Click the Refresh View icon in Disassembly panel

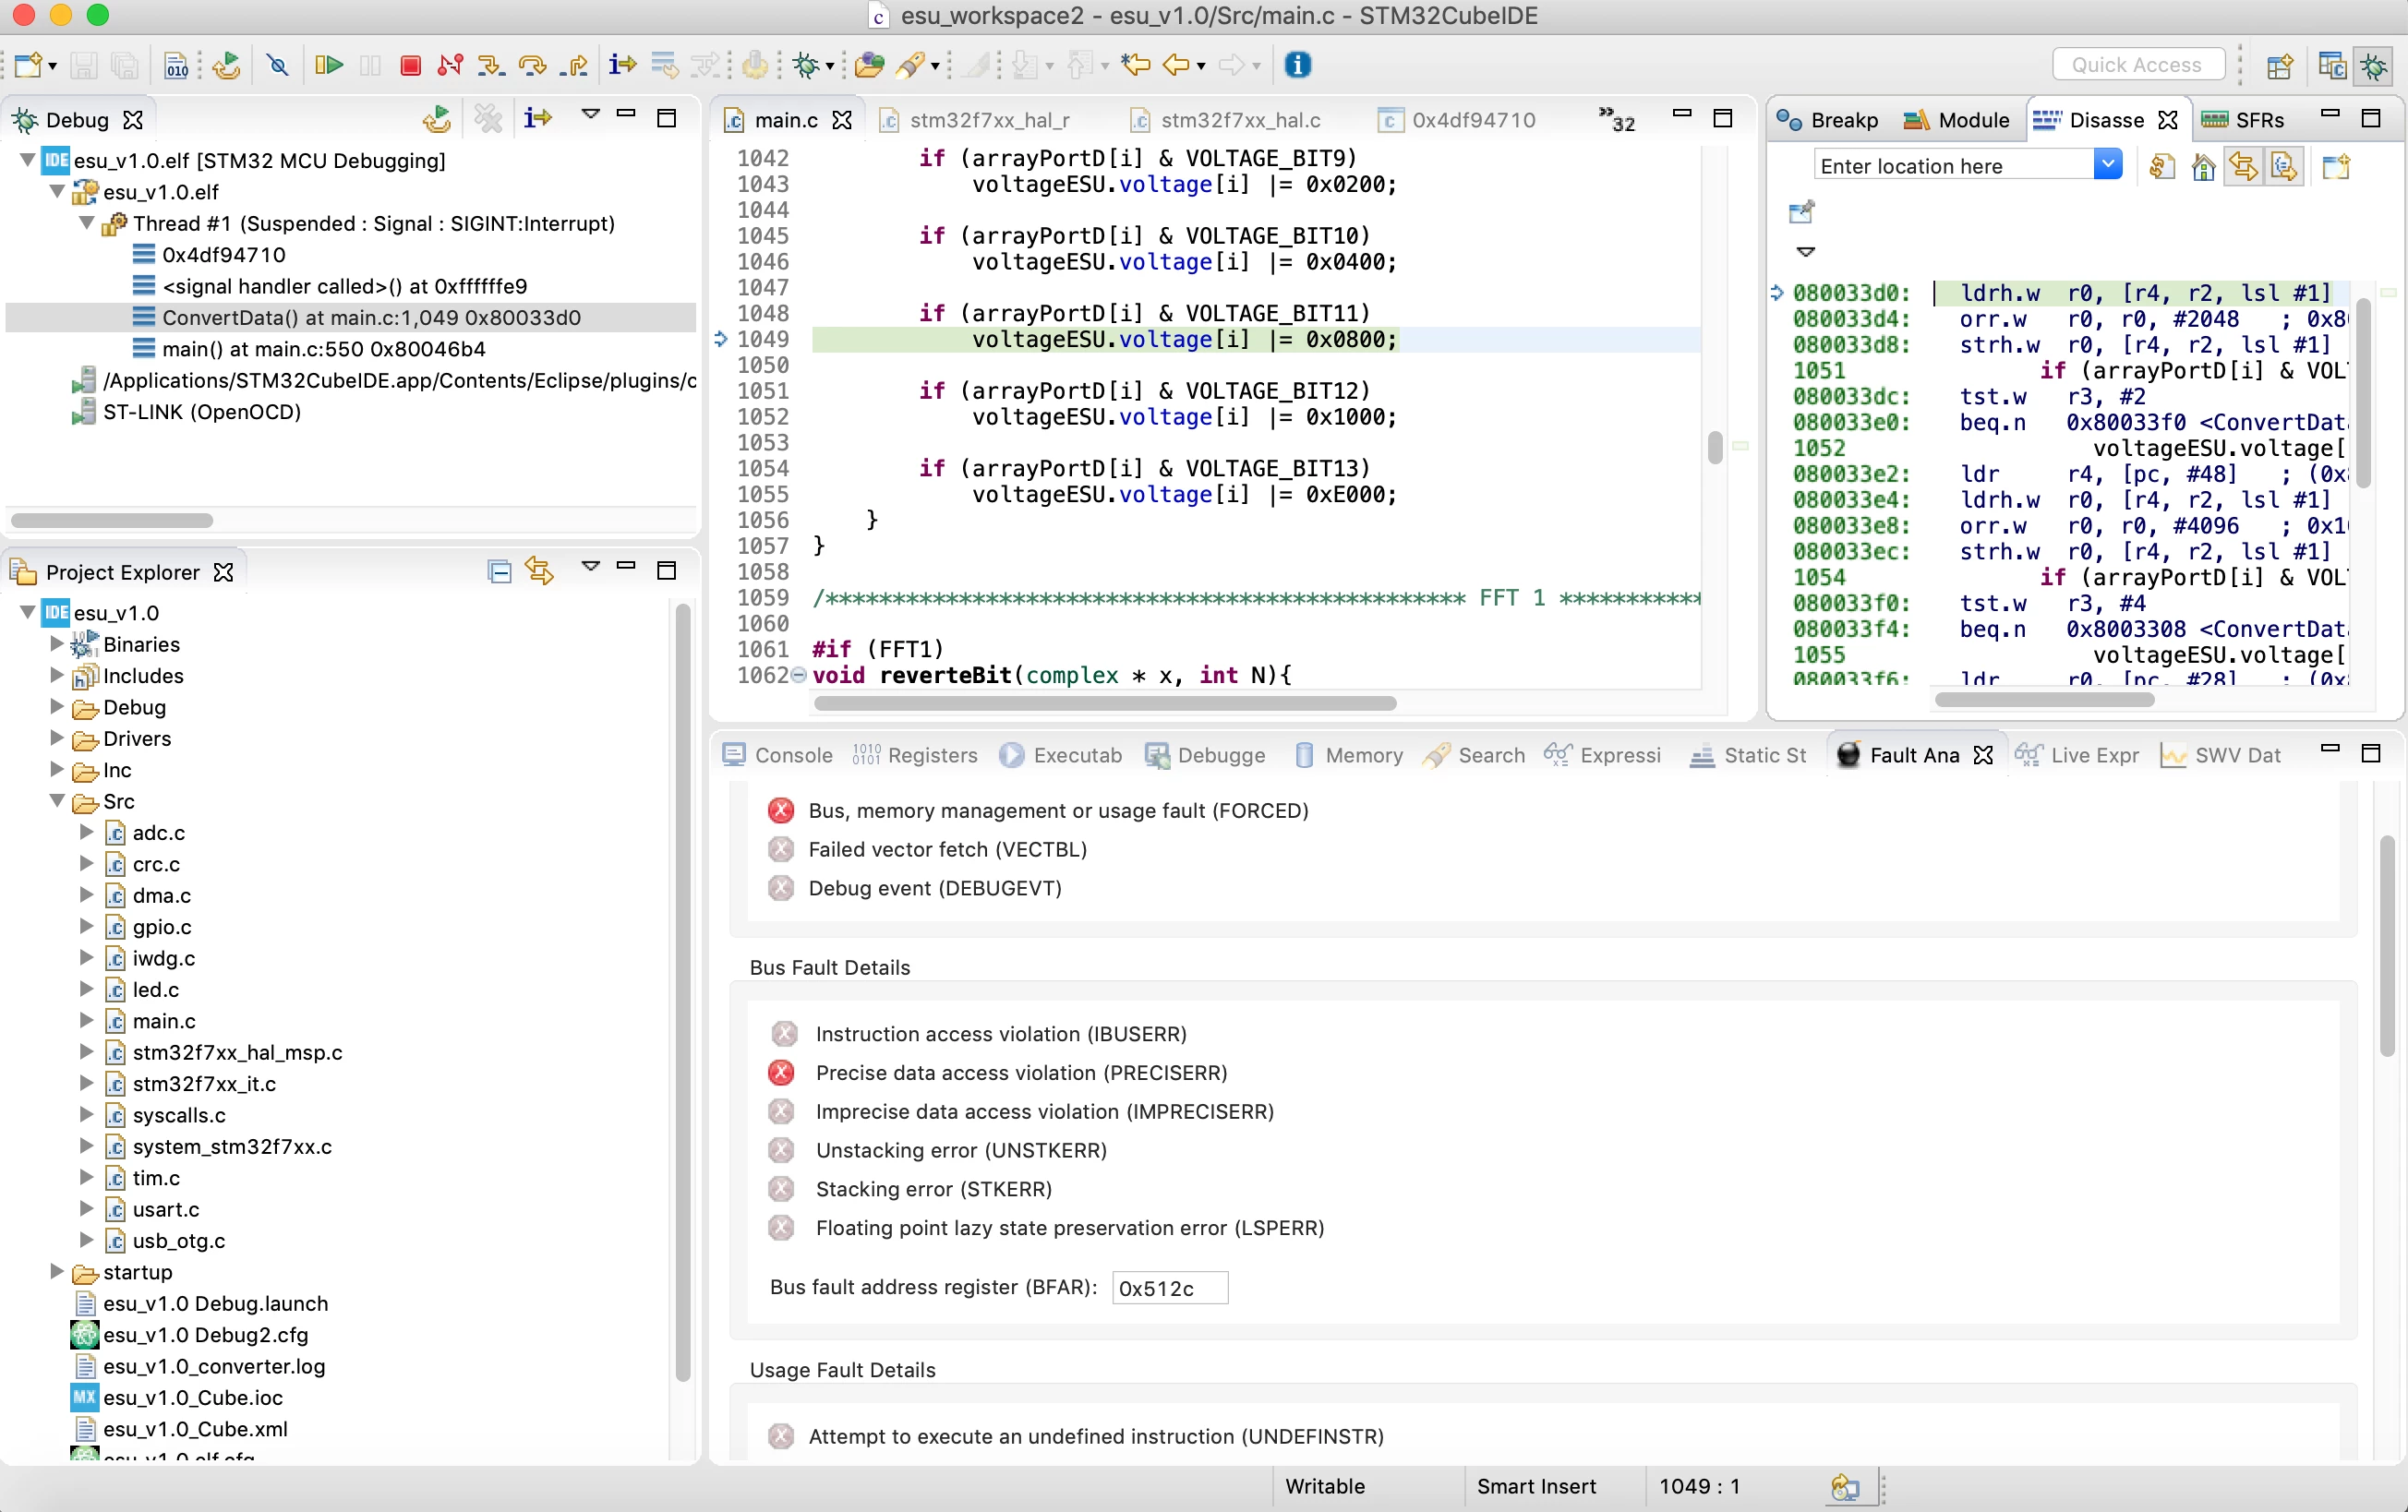pyautogui.click(x=2161, y=166)
